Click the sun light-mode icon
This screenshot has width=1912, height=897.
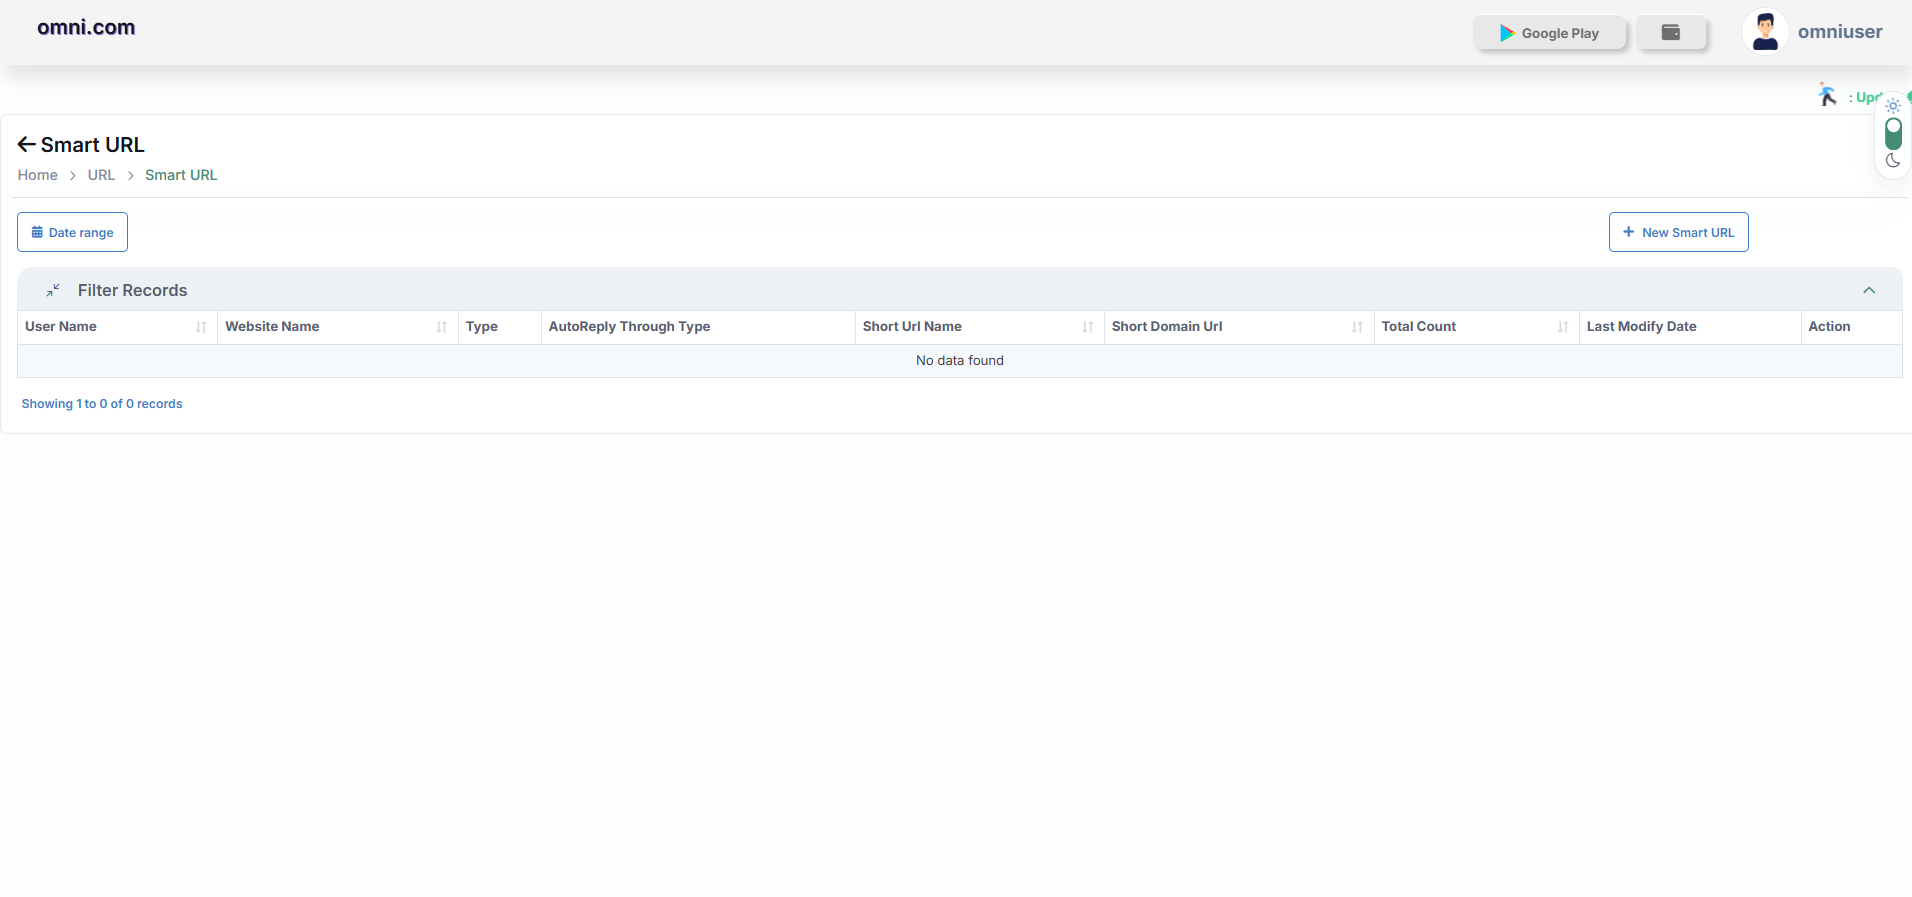pos(1893,105)
